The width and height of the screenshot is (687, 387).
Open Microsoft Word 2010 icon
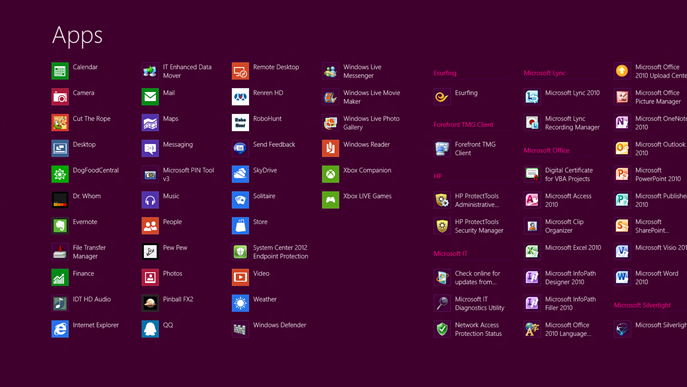pyautogui.click(x=623, y=277)
